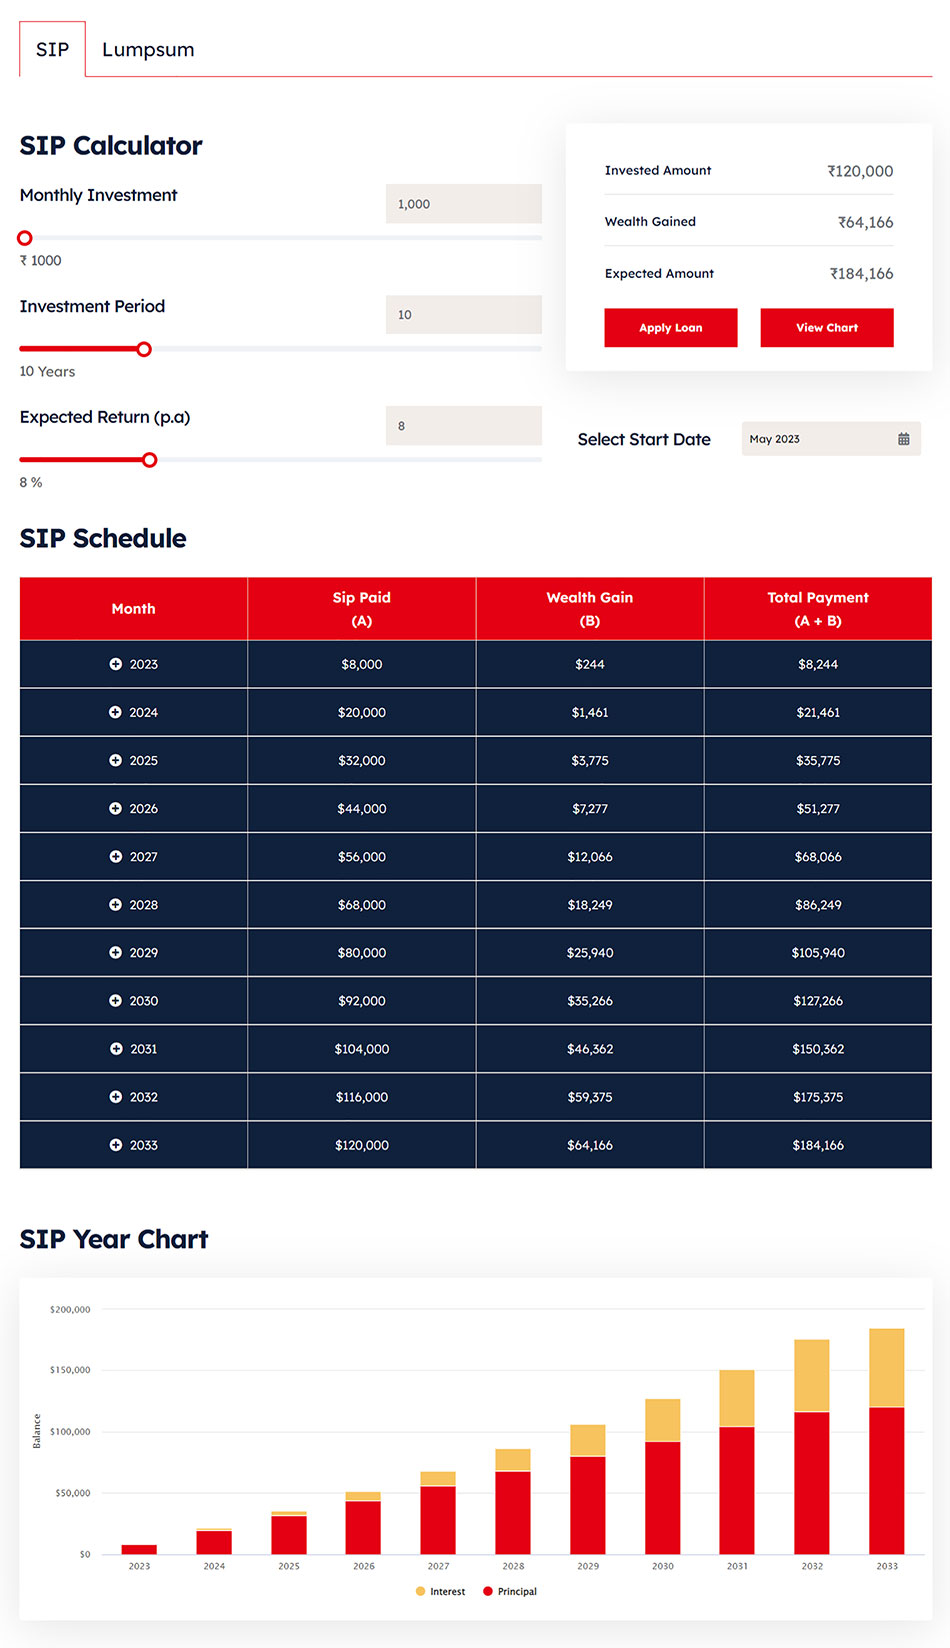Image resolution: width=950 pixels, height=1648 pixels.
Task: Focus the Monthly Investment amount field
Action: (463, 204)
